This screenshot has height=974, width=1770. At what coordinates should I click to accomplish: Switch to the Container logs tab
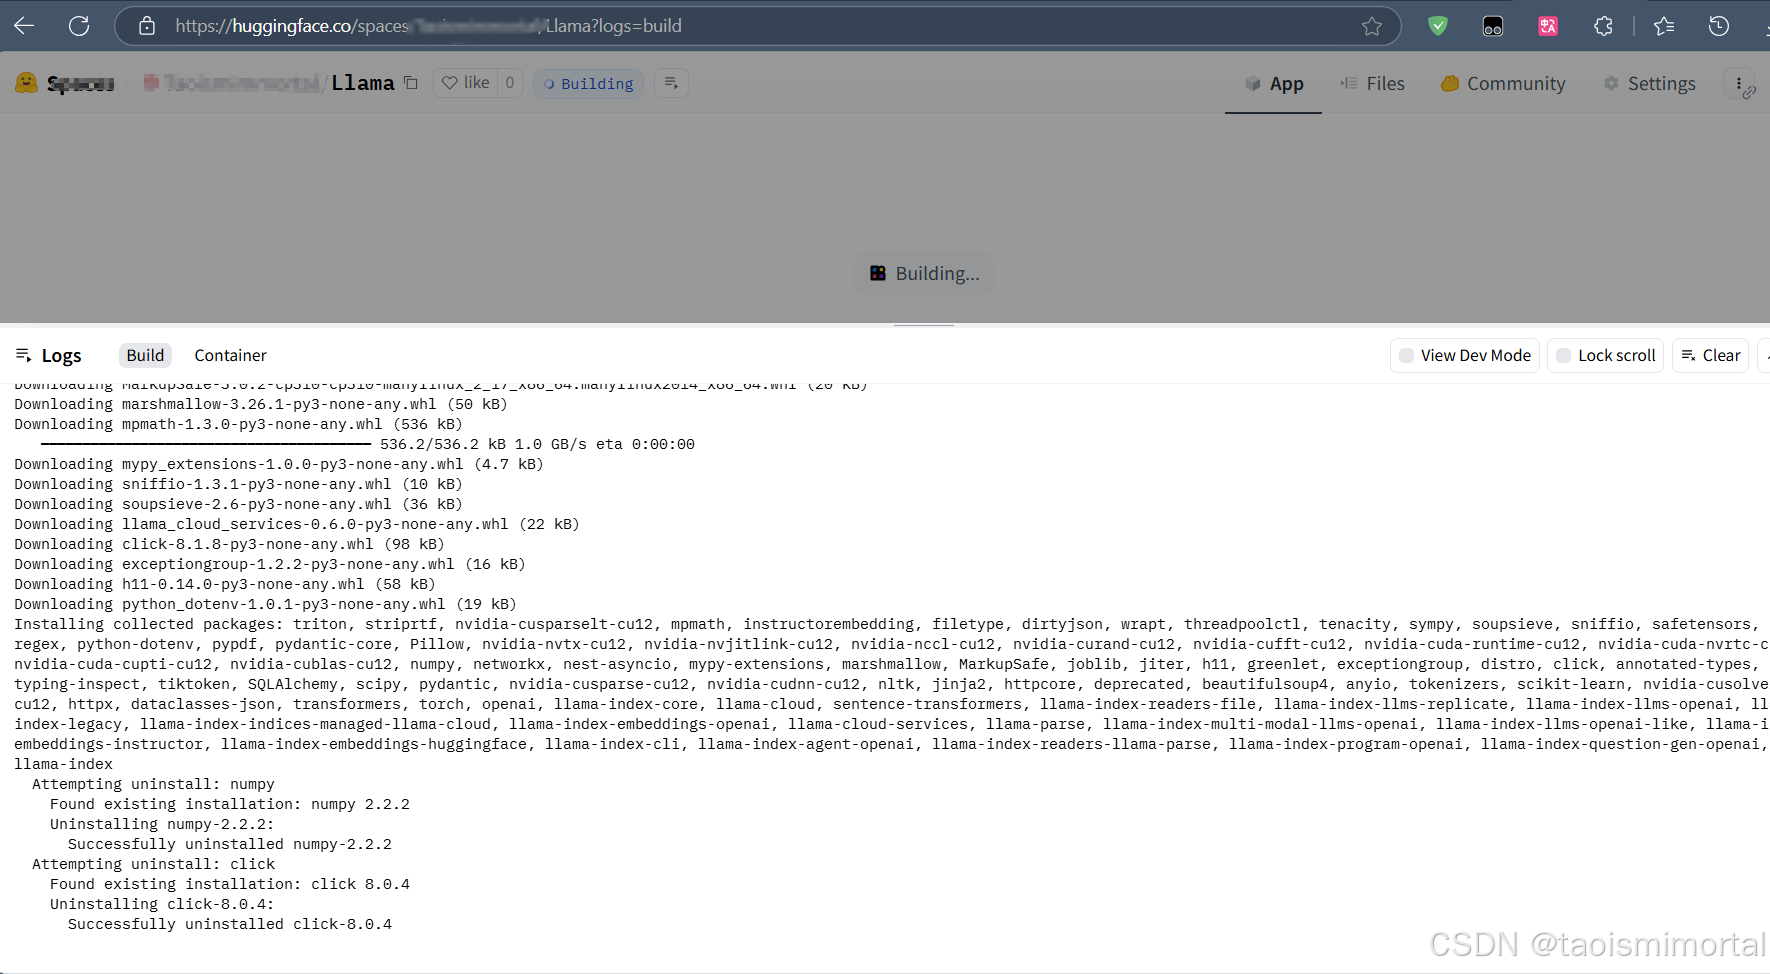[x=230, y=355]
